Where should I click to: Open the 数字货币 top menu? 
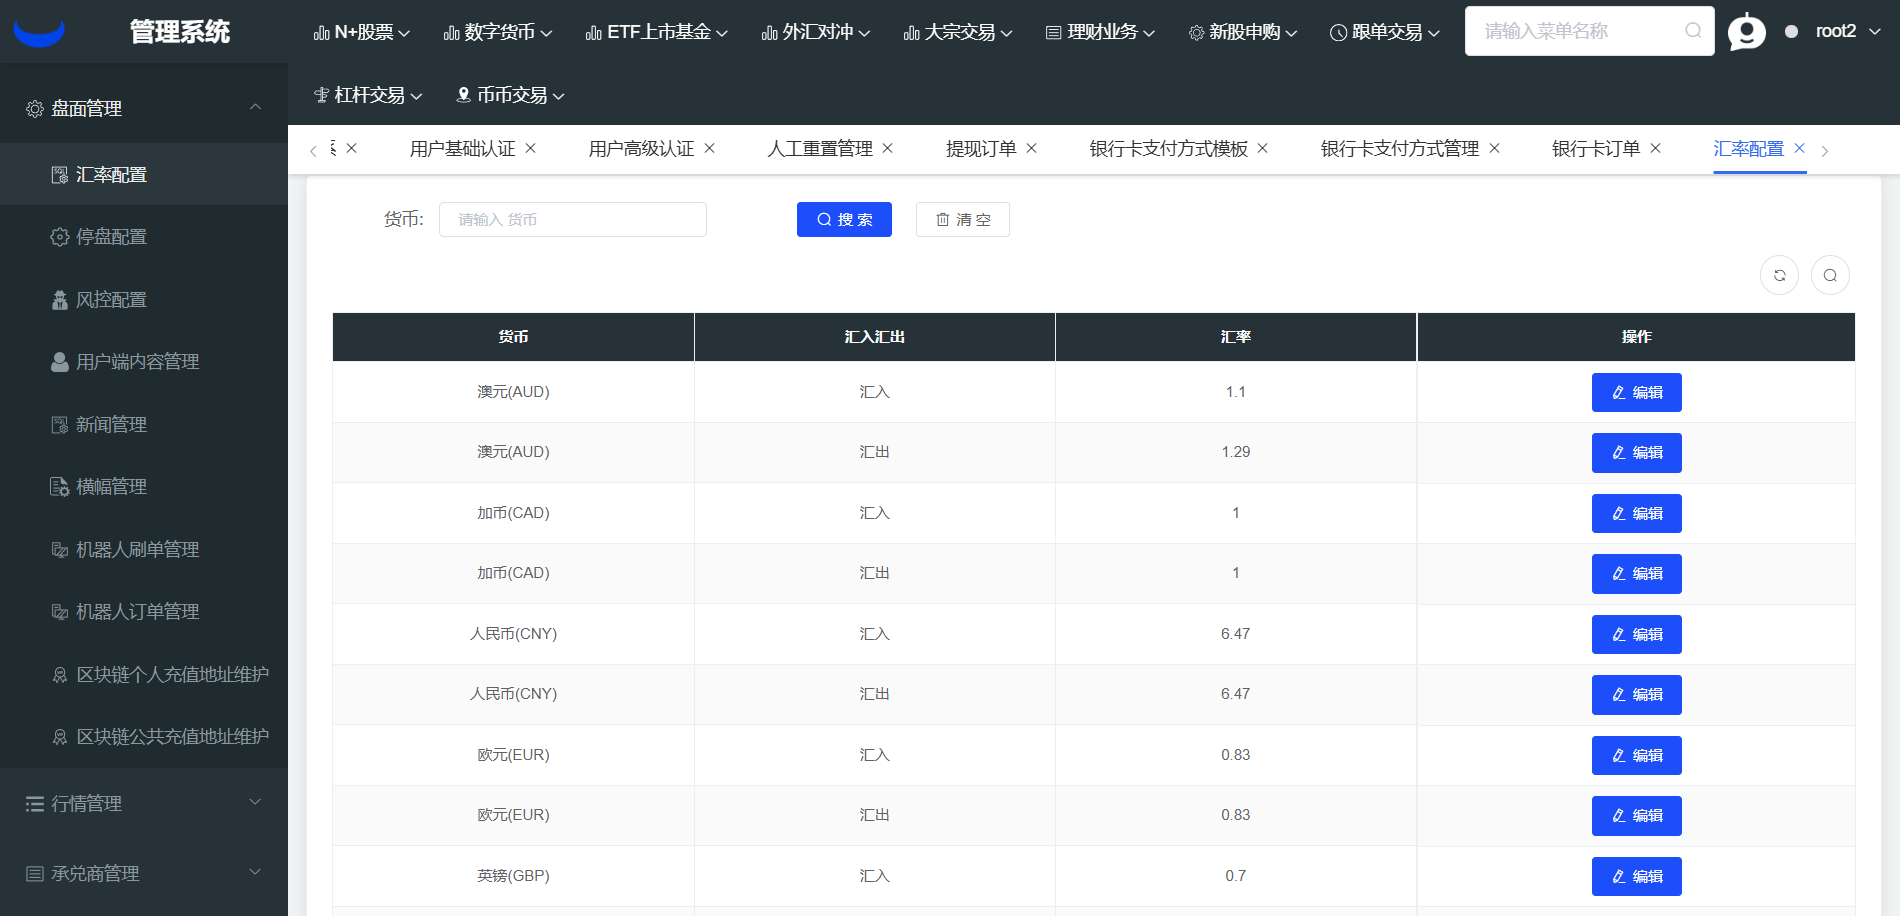point(497,32)
